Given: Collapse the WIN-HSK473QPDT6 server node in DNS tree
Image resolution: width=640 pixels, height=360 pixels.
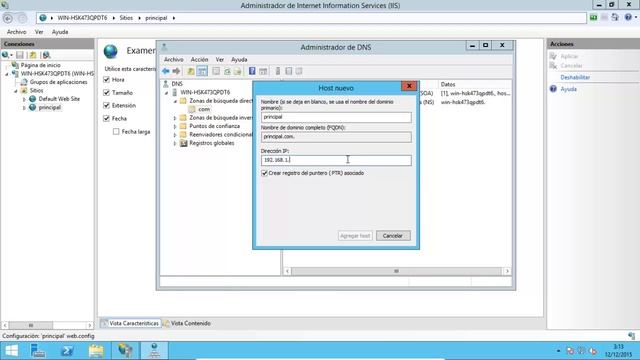Looking at the screenshot, I should click(x=167, y=93).
